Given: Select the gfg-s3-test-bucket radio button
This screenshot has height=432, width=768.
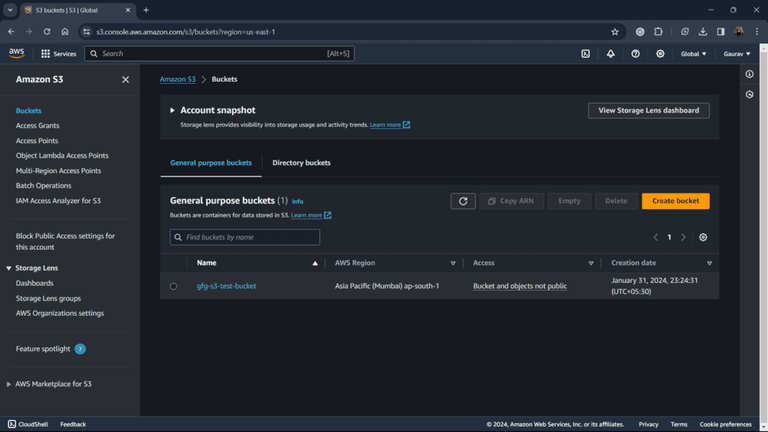Looking at the screenshot, I should click(x=173, y=286).
